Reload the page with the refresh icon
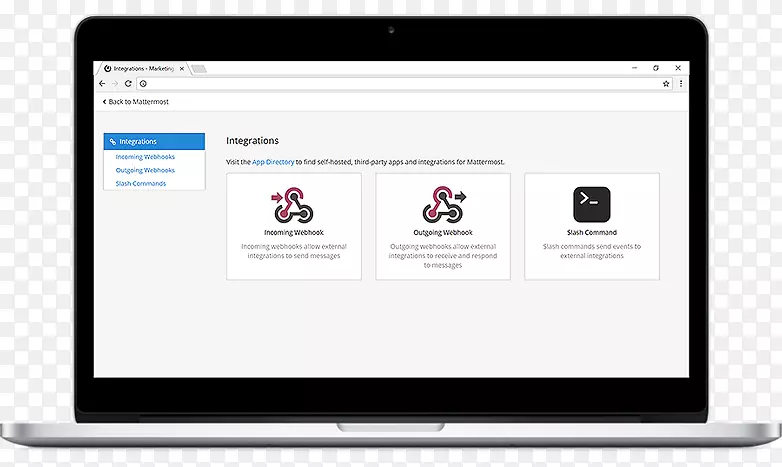This screenshot has width=782, height=467. [x=129, y=84]
